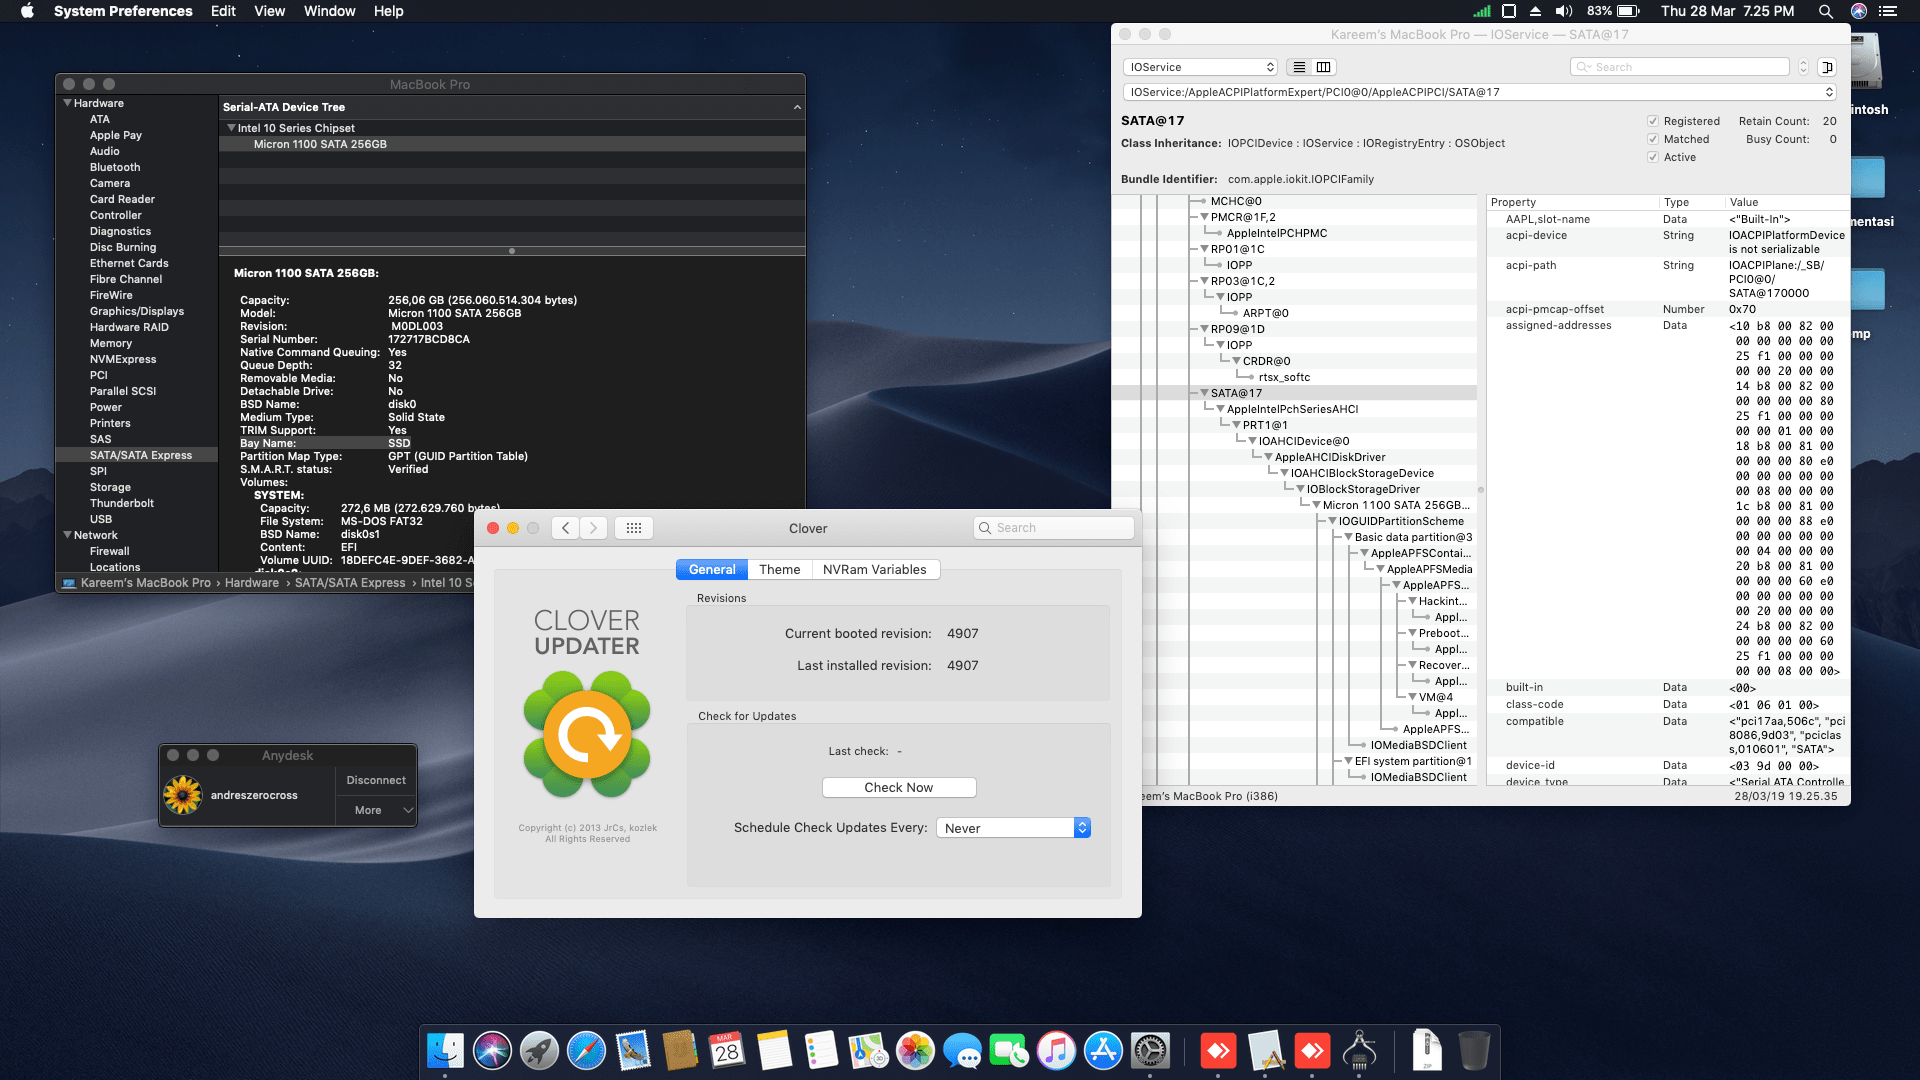
Task: Open the Schedule Check Updates dropdown
Action: tap(1013, 828)
